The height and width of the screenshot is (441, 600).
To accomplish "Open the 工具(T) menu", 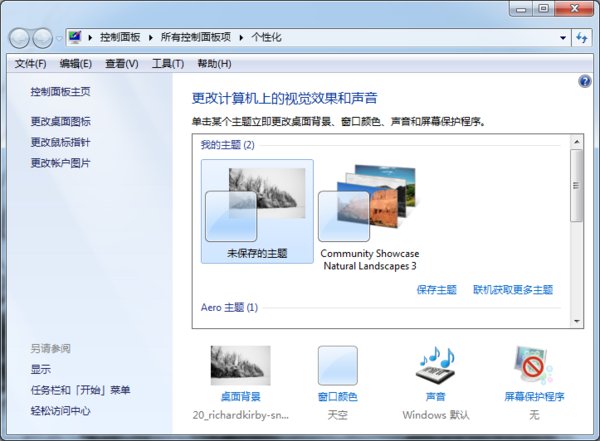I will tap(168, 64).
